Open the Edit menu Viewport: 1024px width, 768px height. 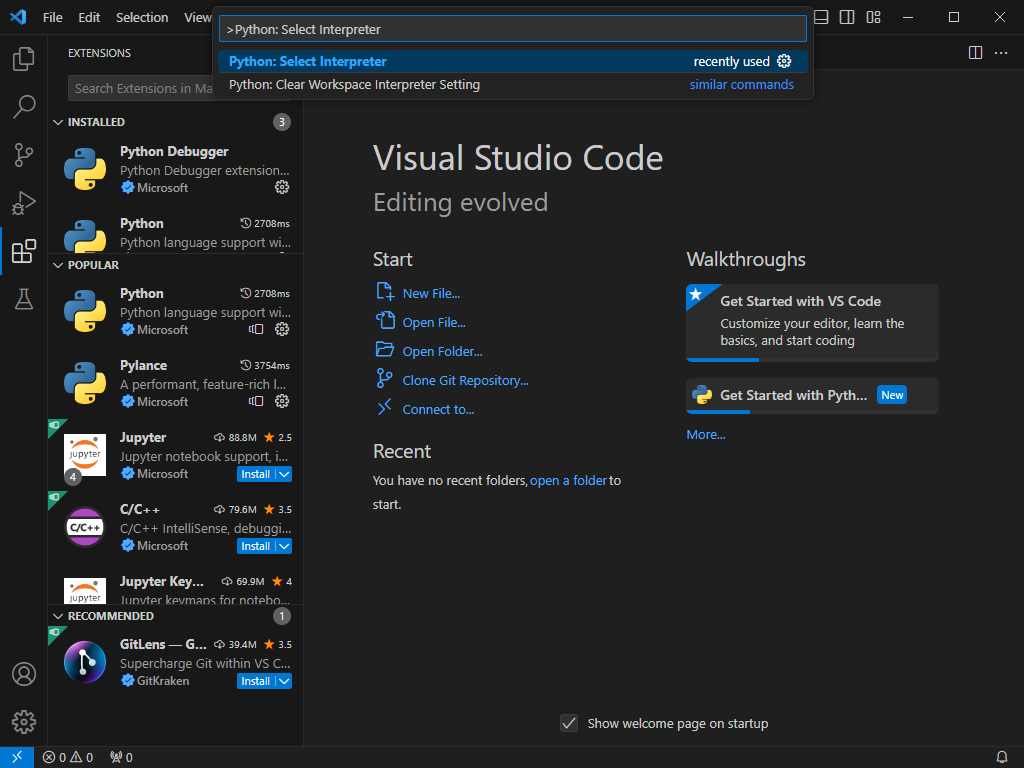coord(89,18)
